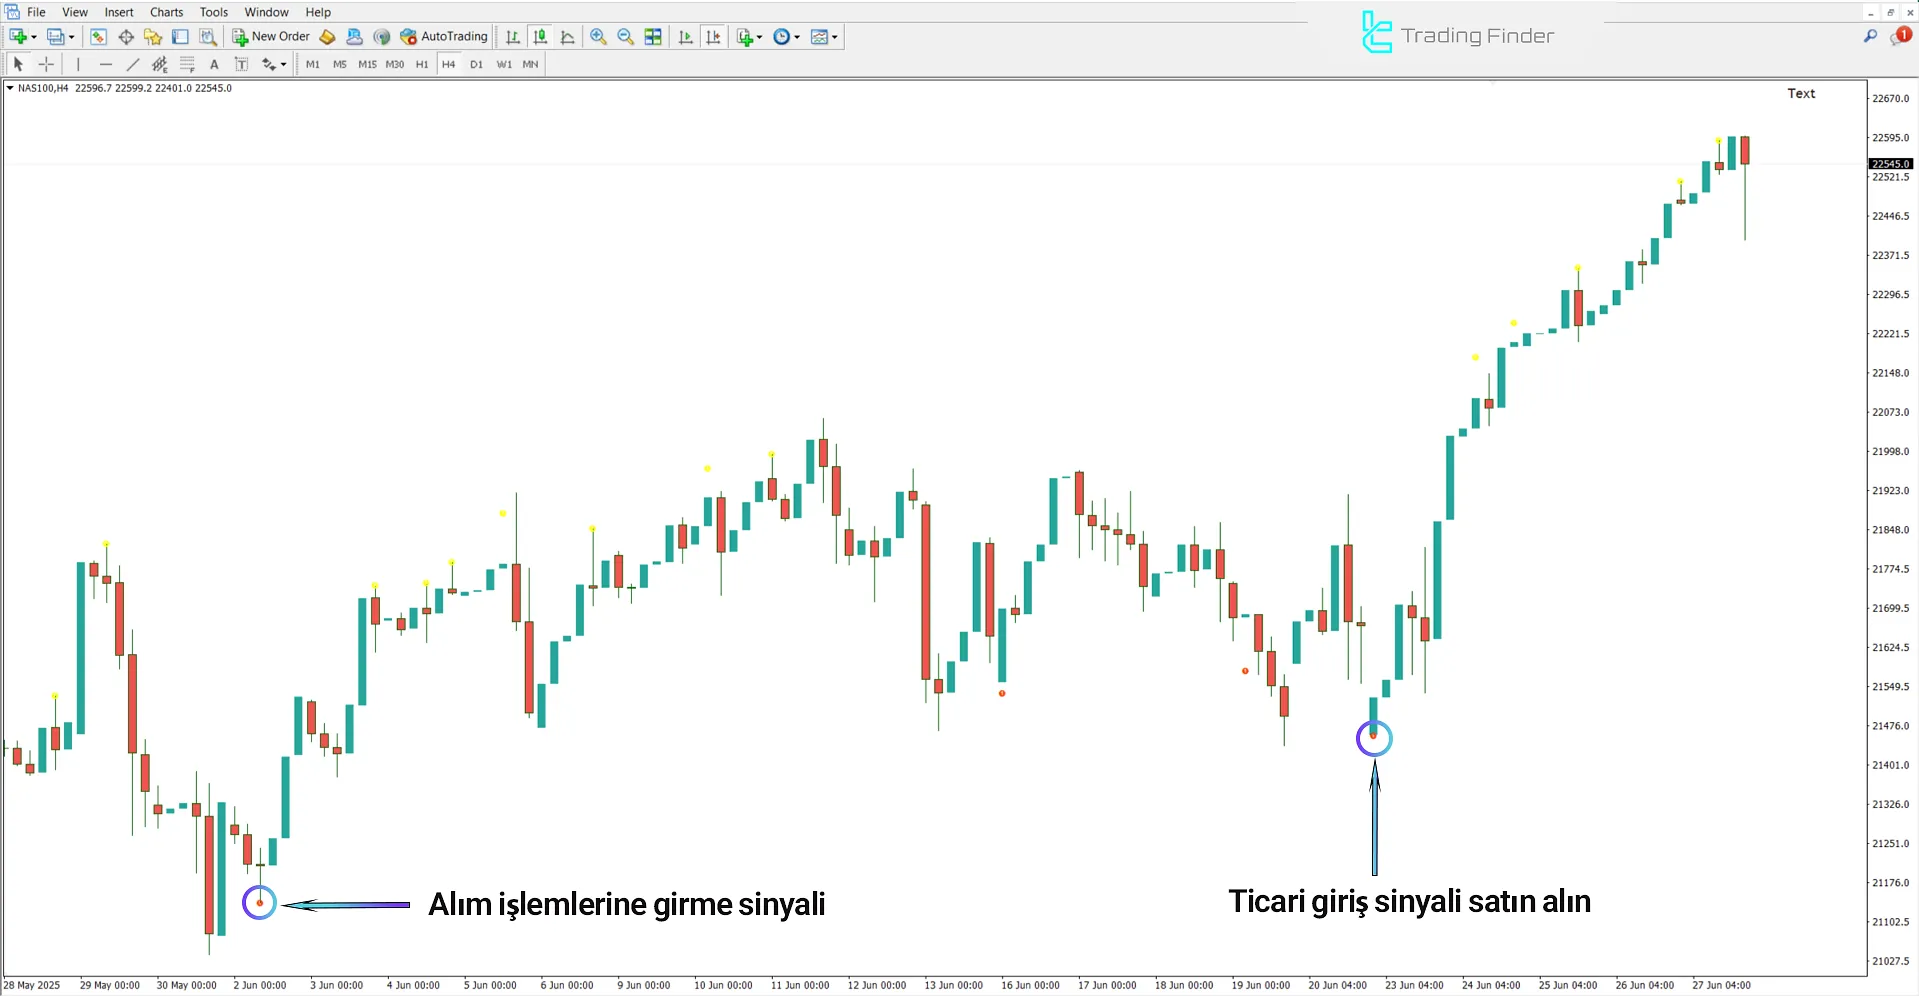Switch chart to candlestick mode
This screenshot has height=996, width=1919.
coord(540,37)
